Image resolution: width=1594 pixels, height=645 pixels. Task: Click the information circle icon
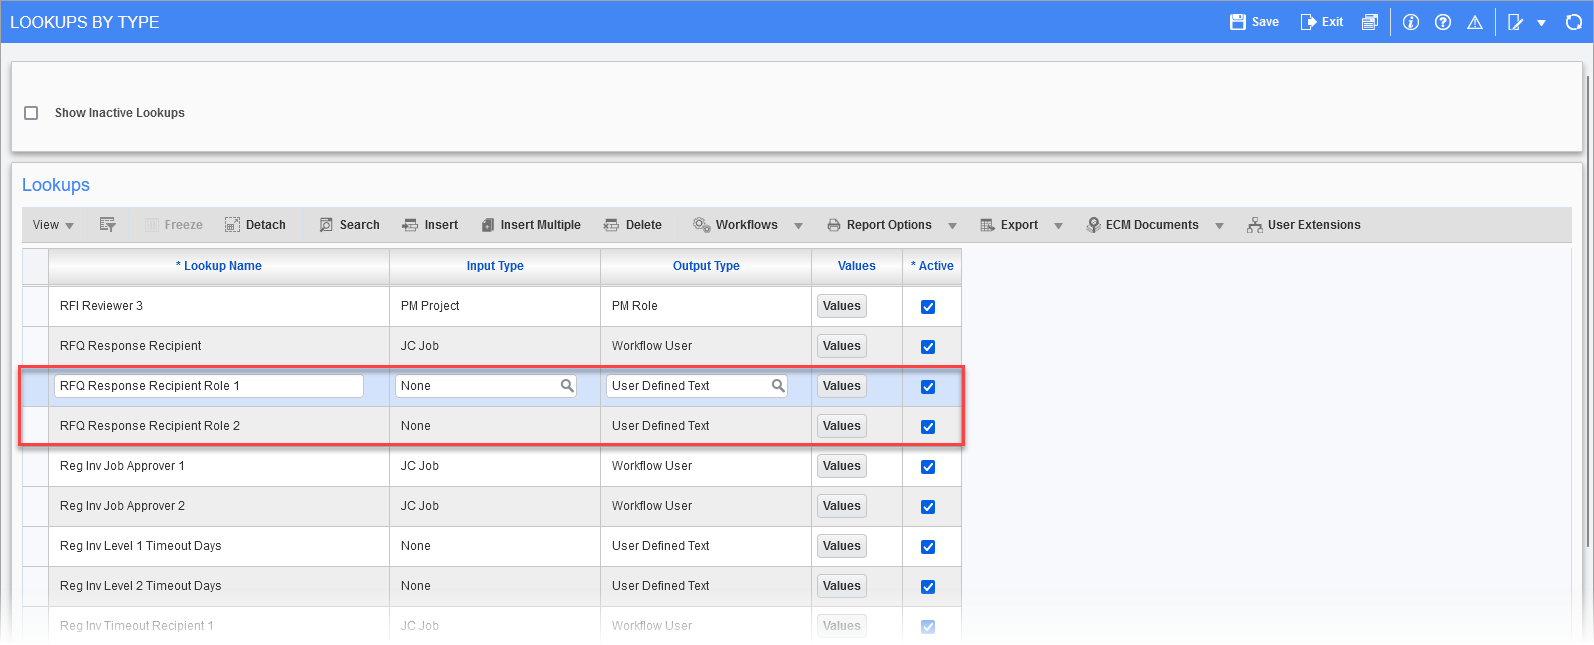[x=1411, y=22]
